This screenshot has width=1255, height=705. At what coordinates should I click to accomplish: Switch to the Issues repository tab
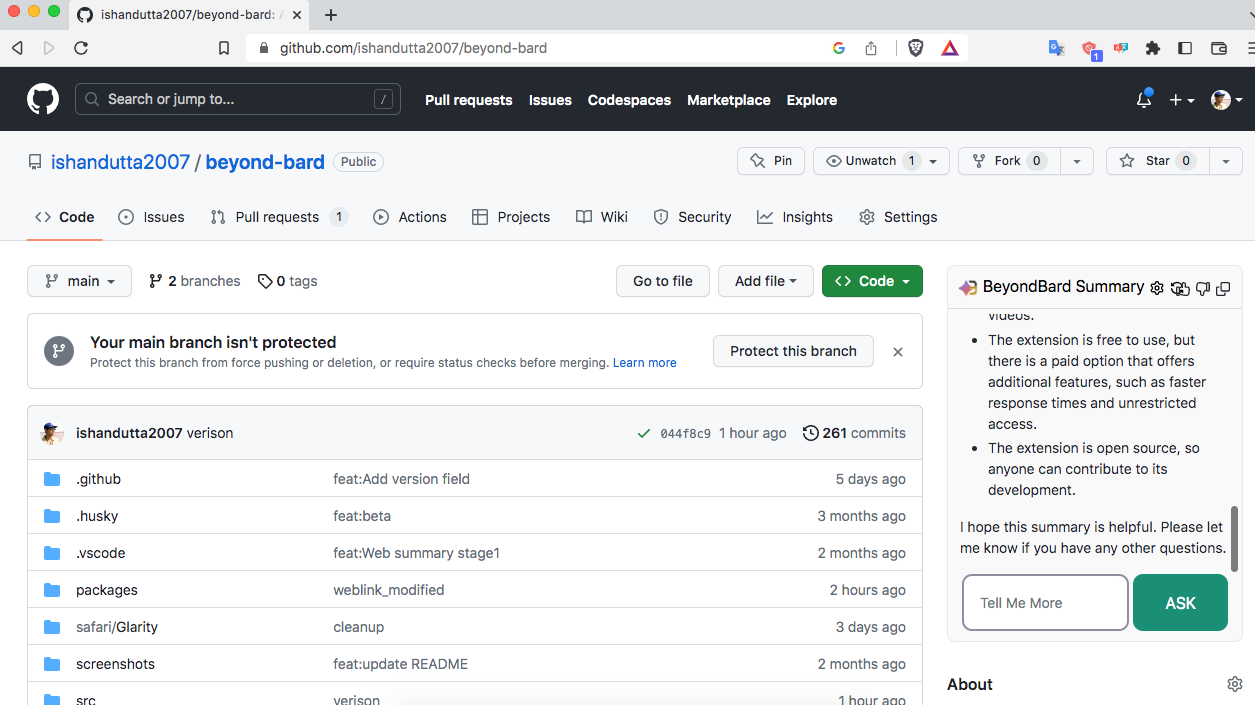point(151,217)
